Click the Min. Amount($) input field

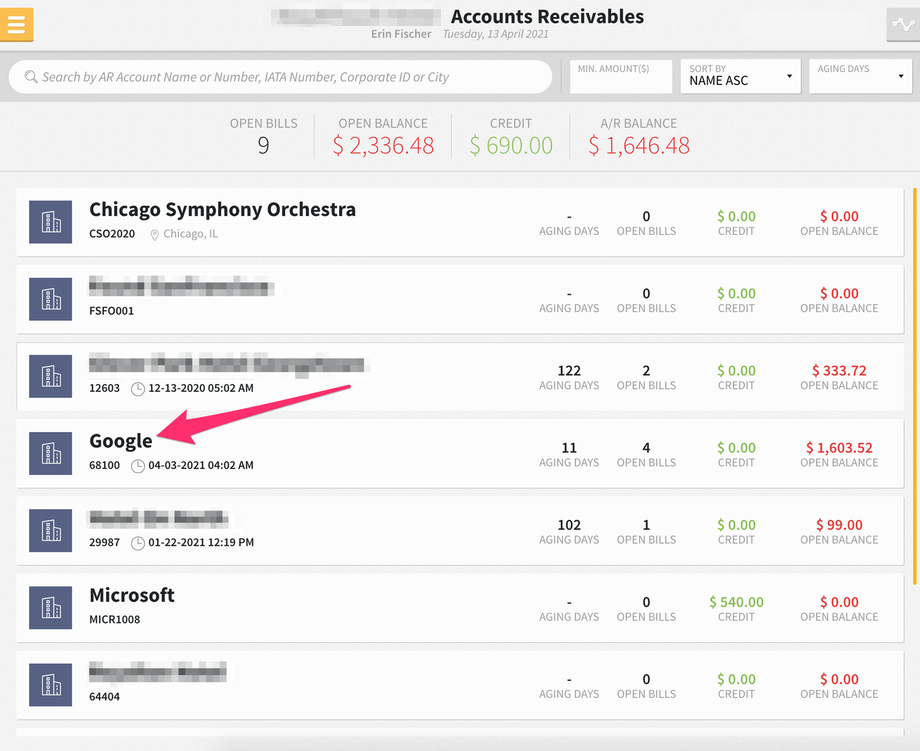pyautogui.click(x=621, y=77)
